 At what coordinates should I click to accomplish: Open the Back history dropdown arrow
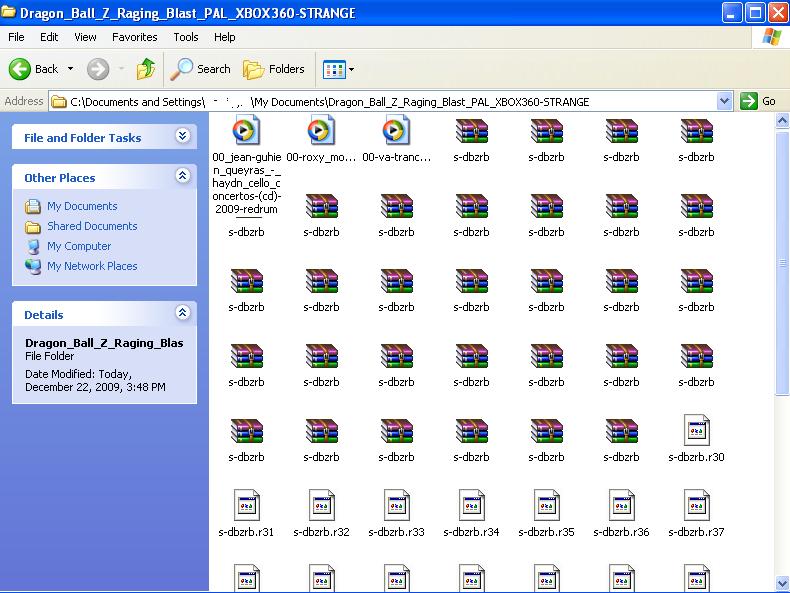tap(71, 69)
